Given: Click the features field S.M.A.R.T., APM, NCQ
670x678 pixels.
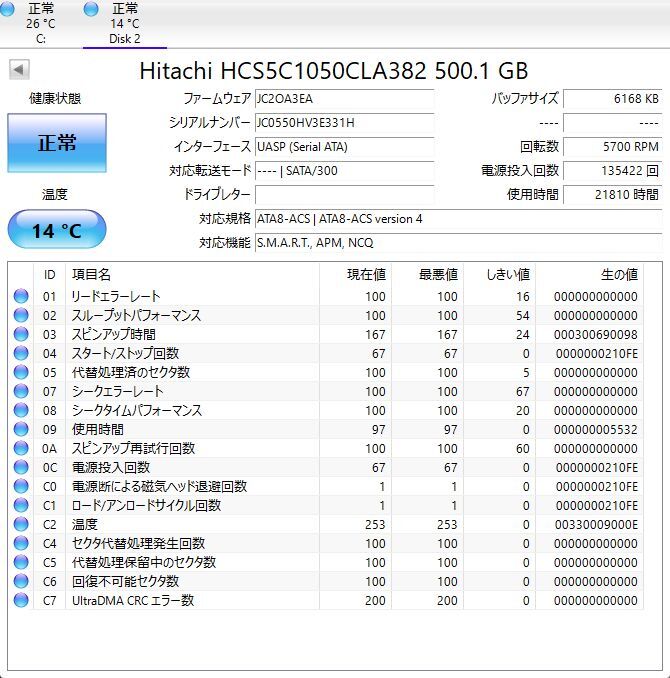Looking at the screenshot, I should (458, 243).
